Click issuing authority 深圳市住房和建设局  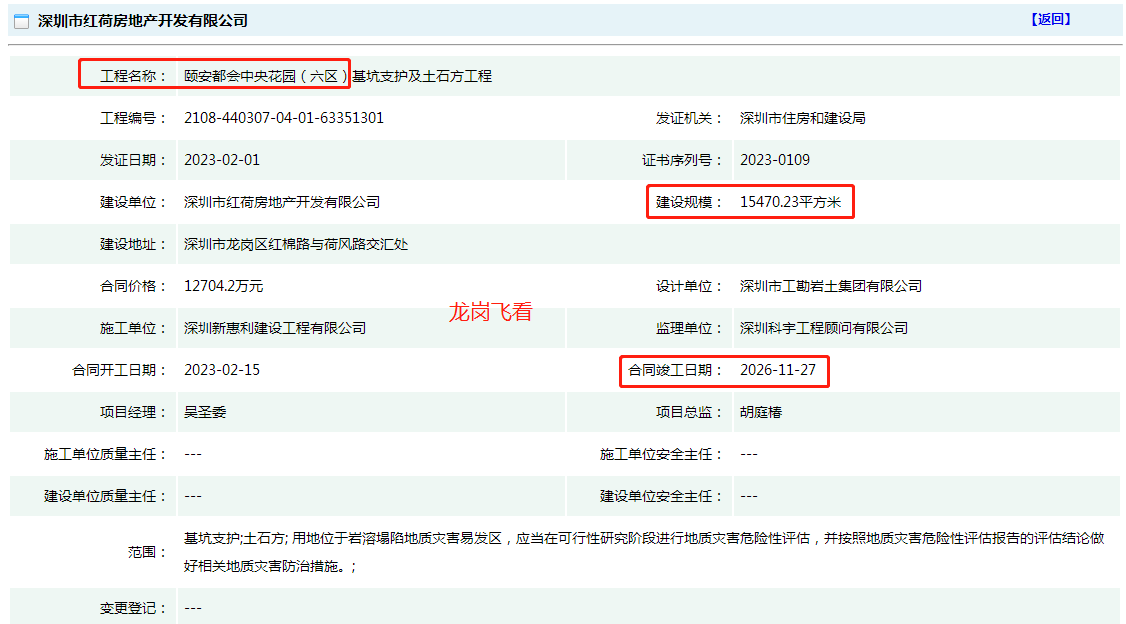[x=802, y=118]
